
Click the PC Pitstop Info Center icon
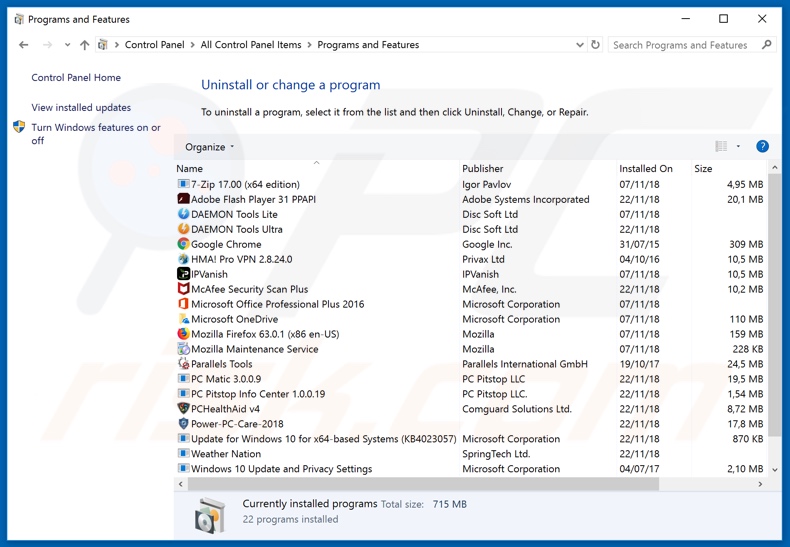[183, 393]
